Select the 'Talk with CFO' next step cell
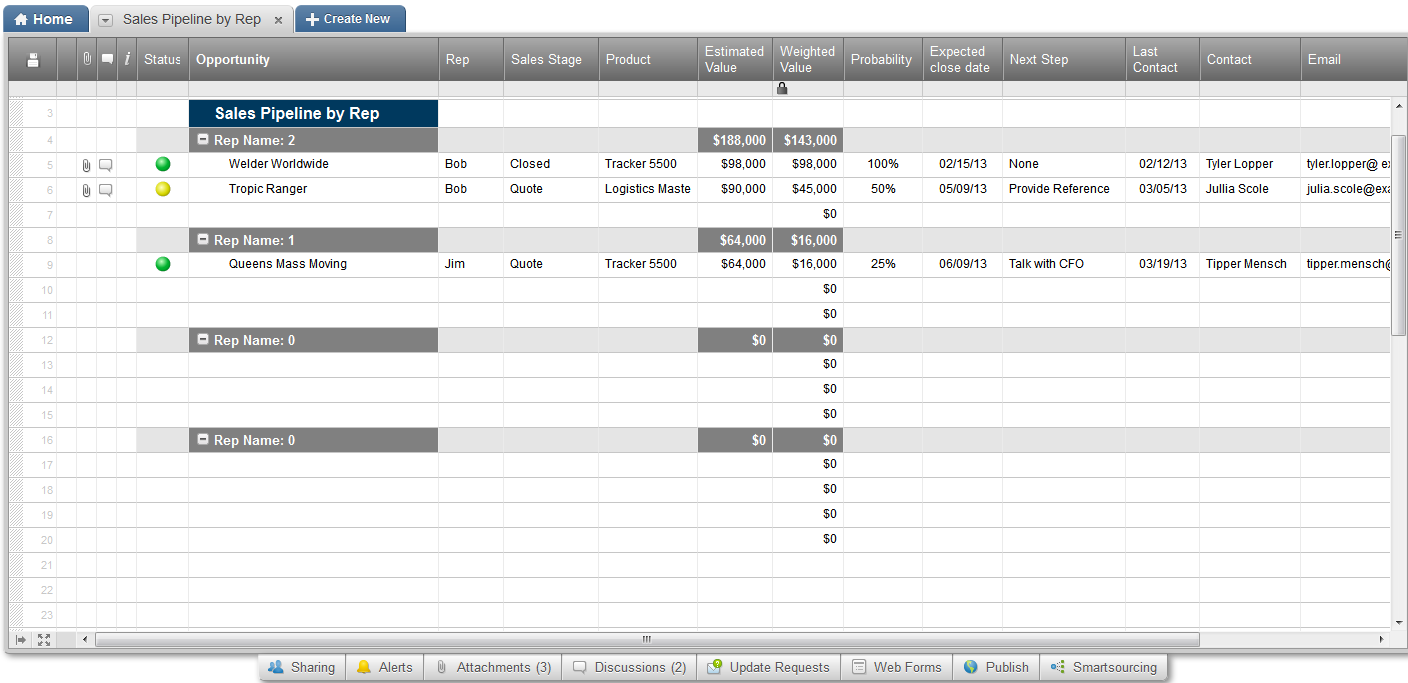This screenshot has height=683, width=1408. 1064,265
